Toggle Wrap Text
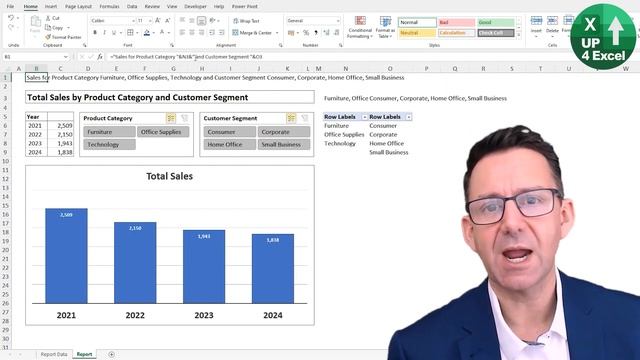 [x=246, y=21]
